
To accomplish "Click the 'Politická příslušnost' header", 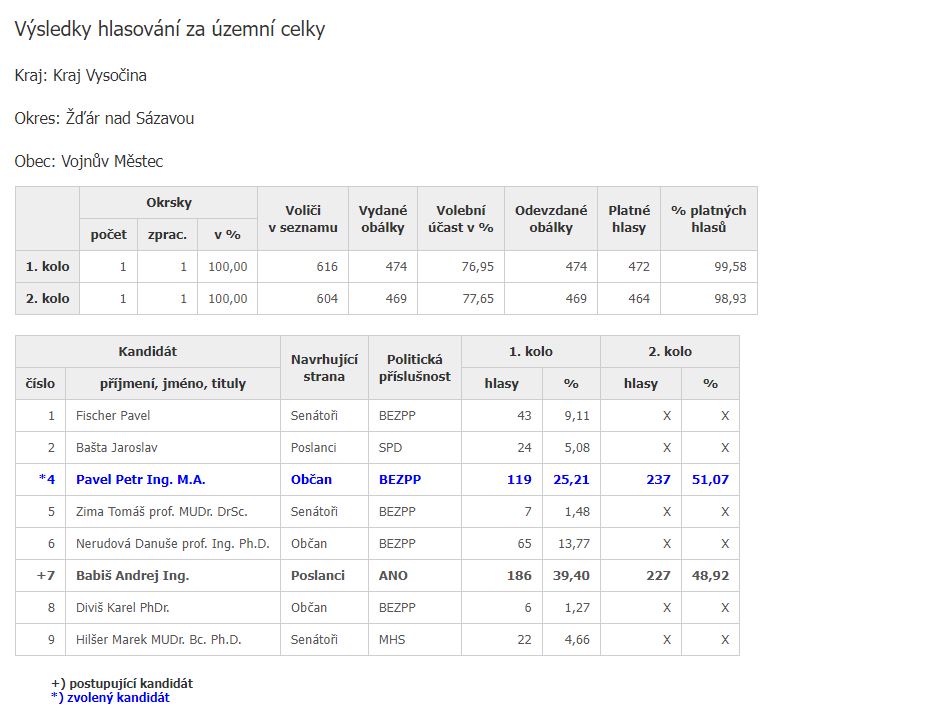I will pyautogui.click(x=414, y=368).
